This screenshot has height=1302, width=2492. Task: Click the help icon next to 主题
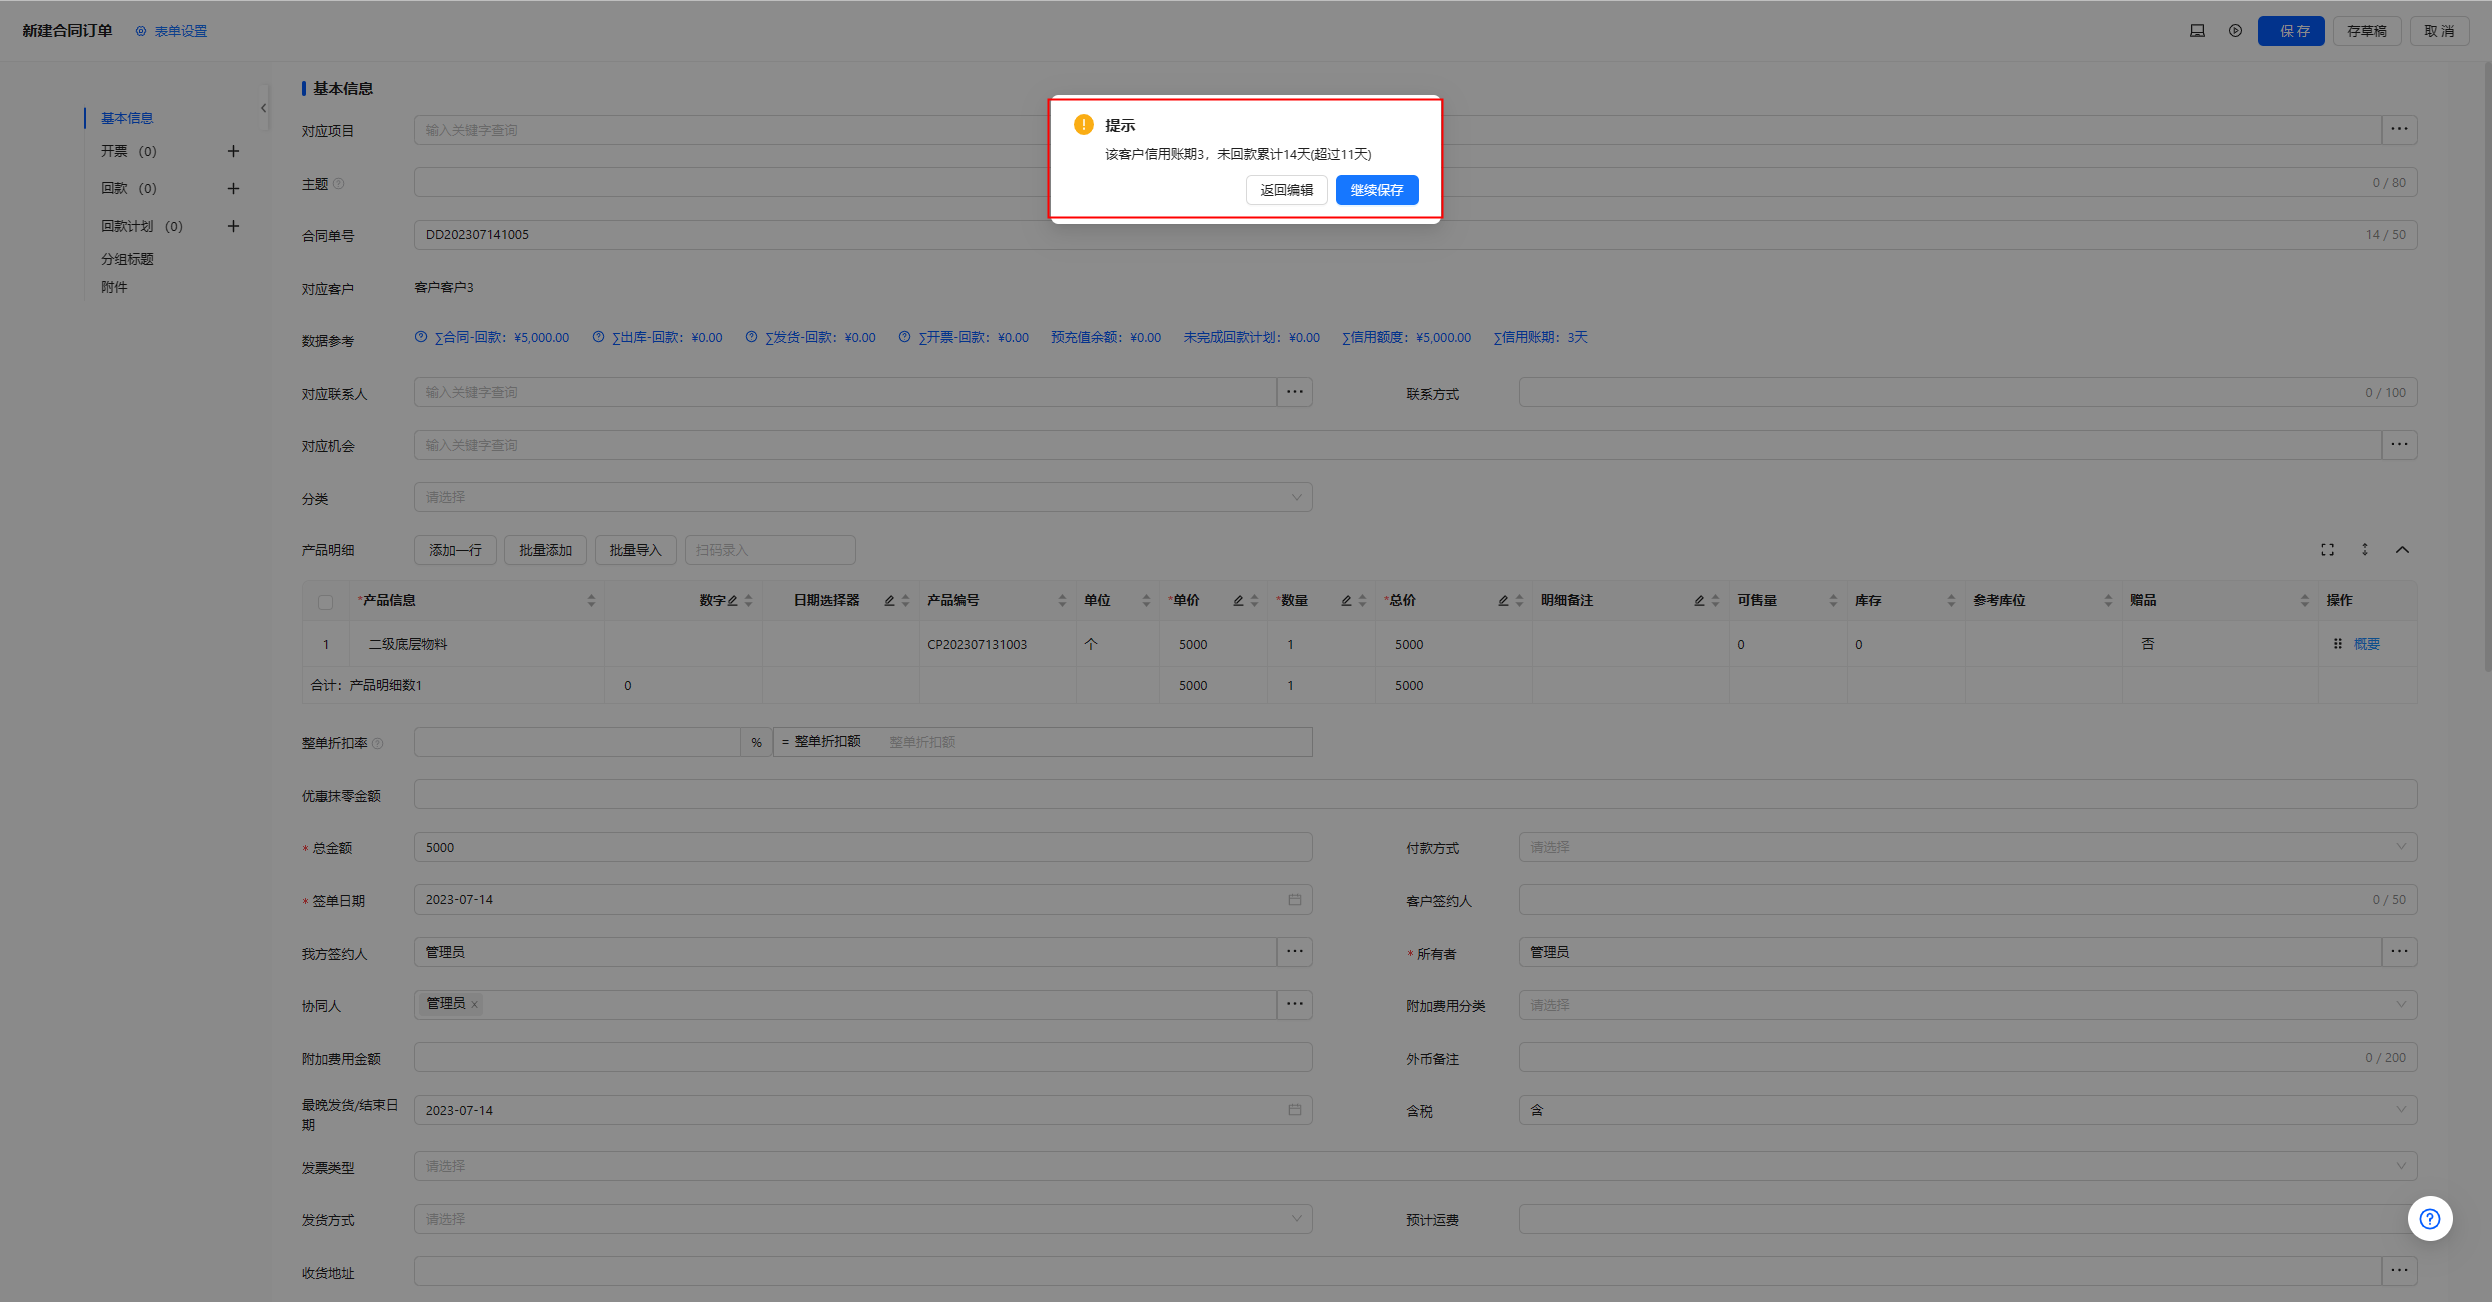coord(338,183)
